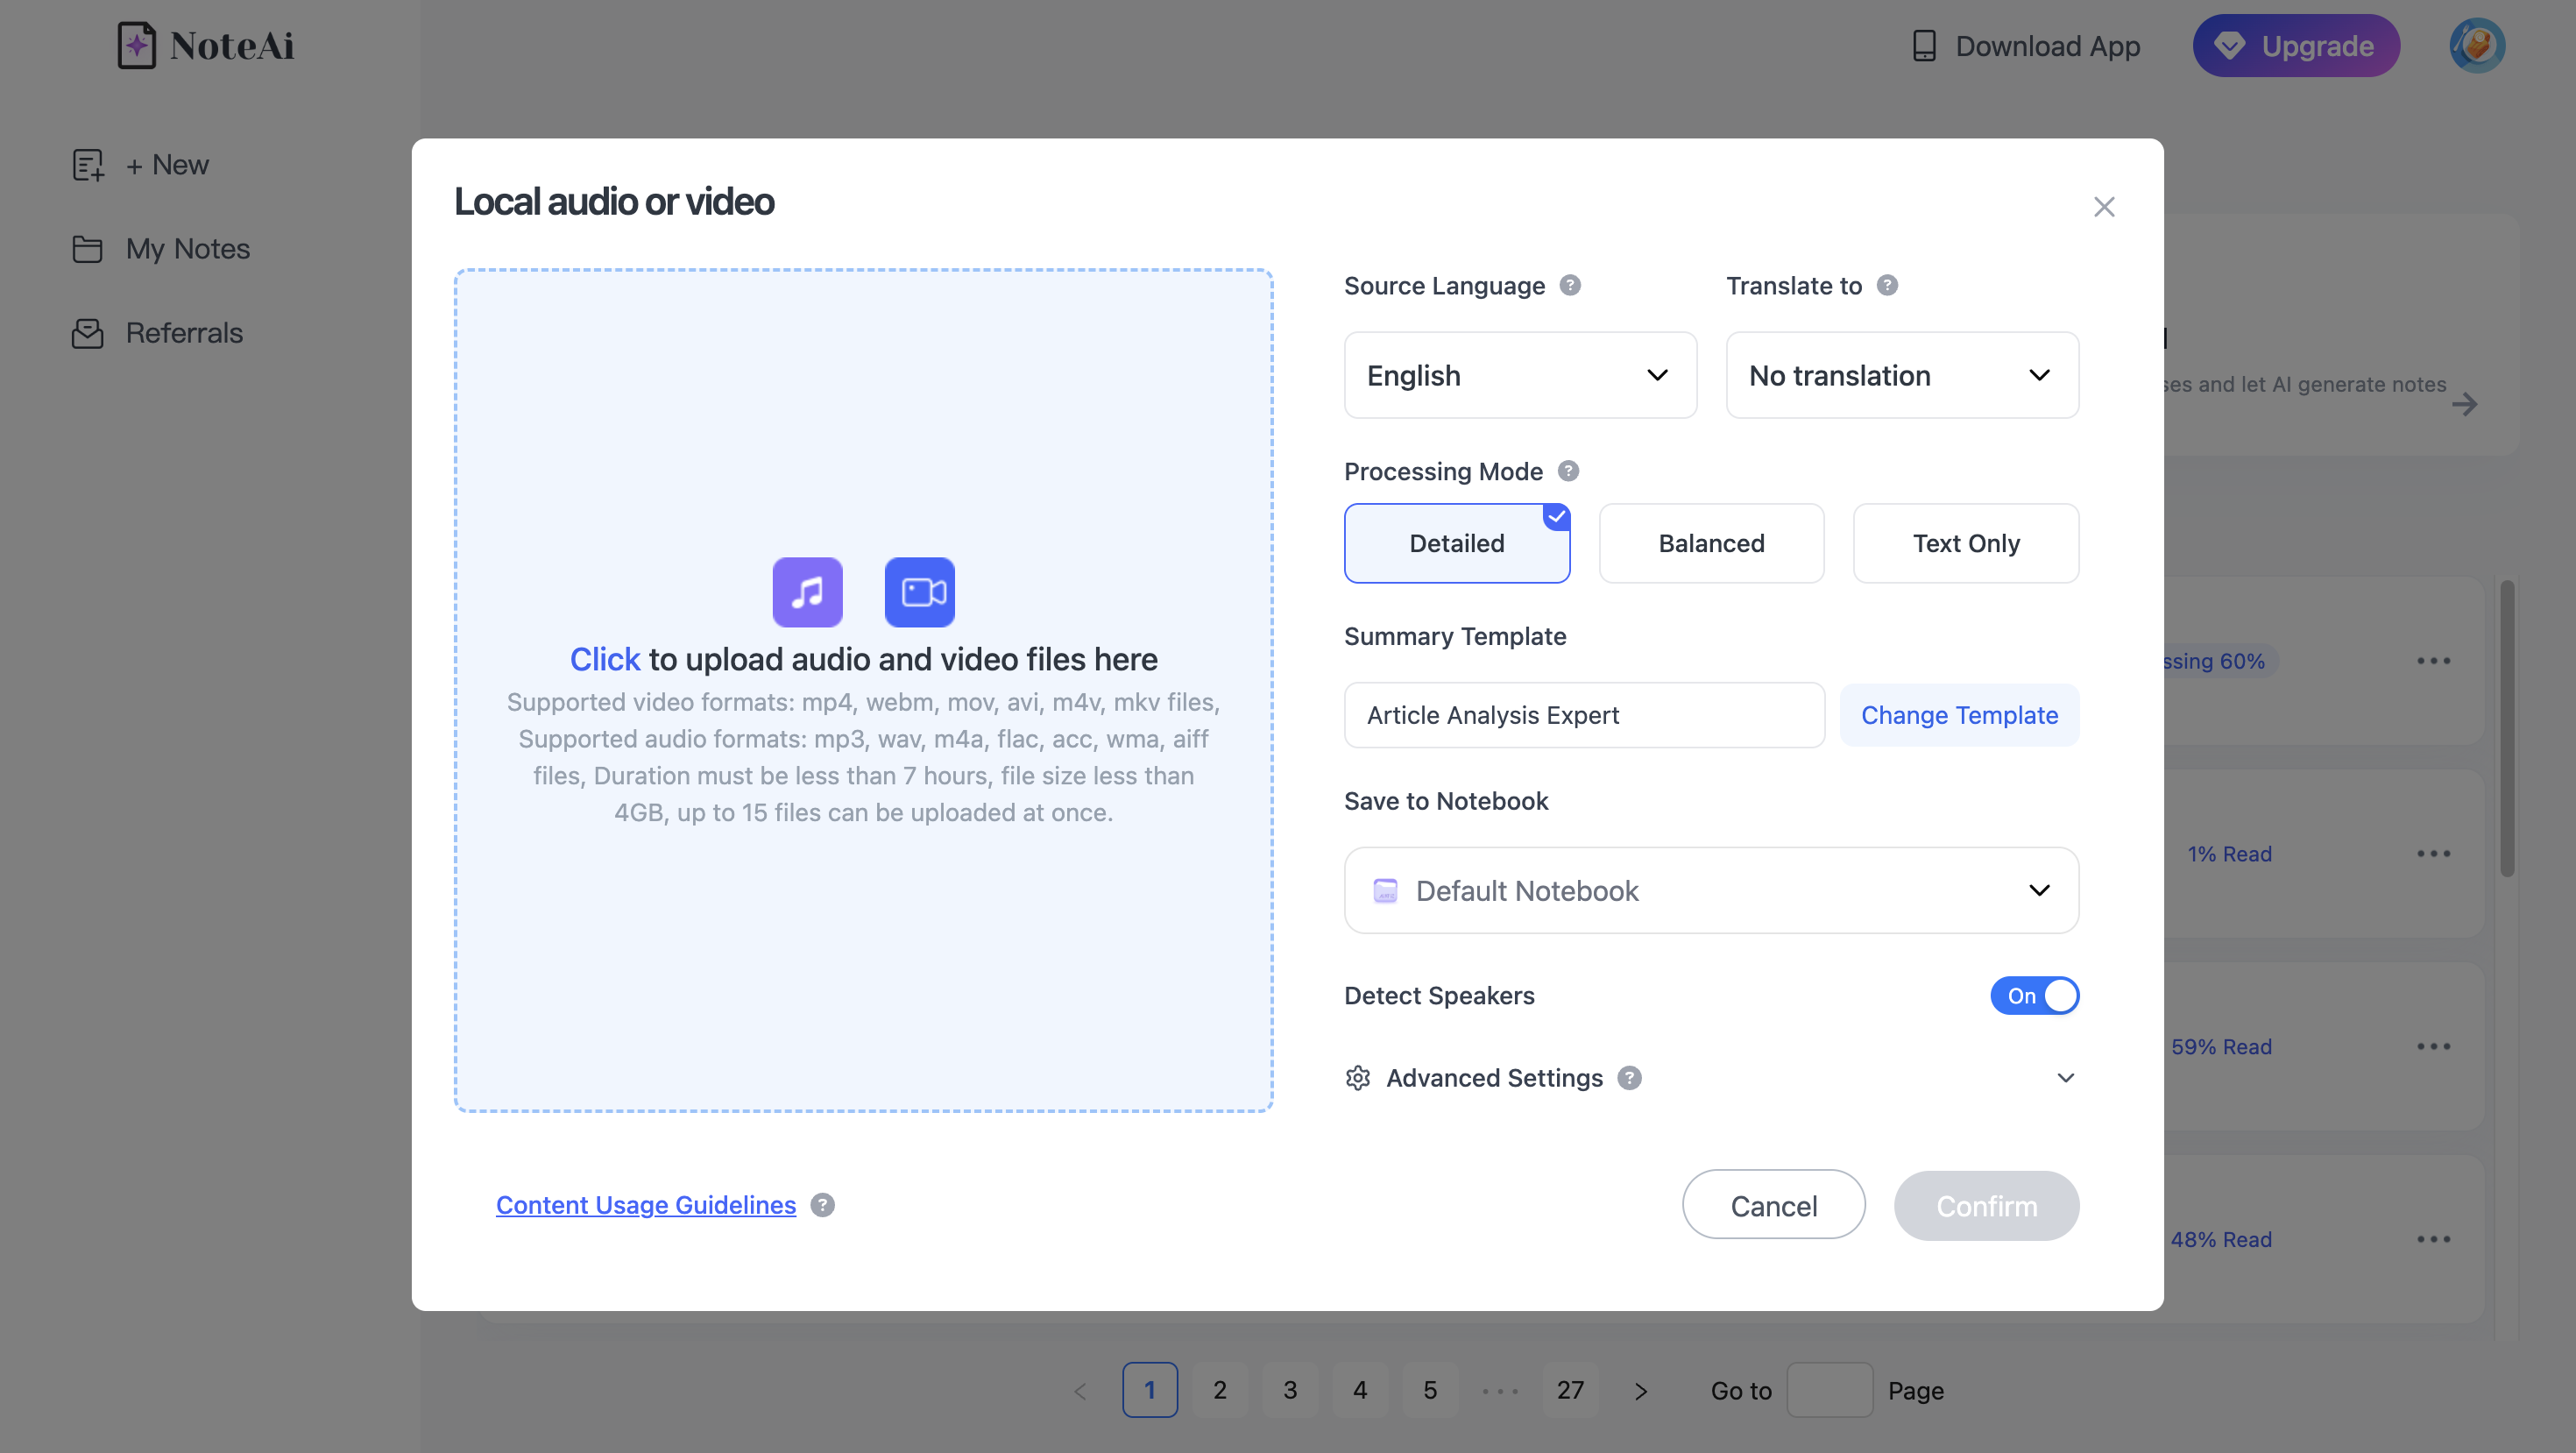Open Content Usage Guidelines link
Viewport: 2576px width, 1453px height.
[646, 1205]
